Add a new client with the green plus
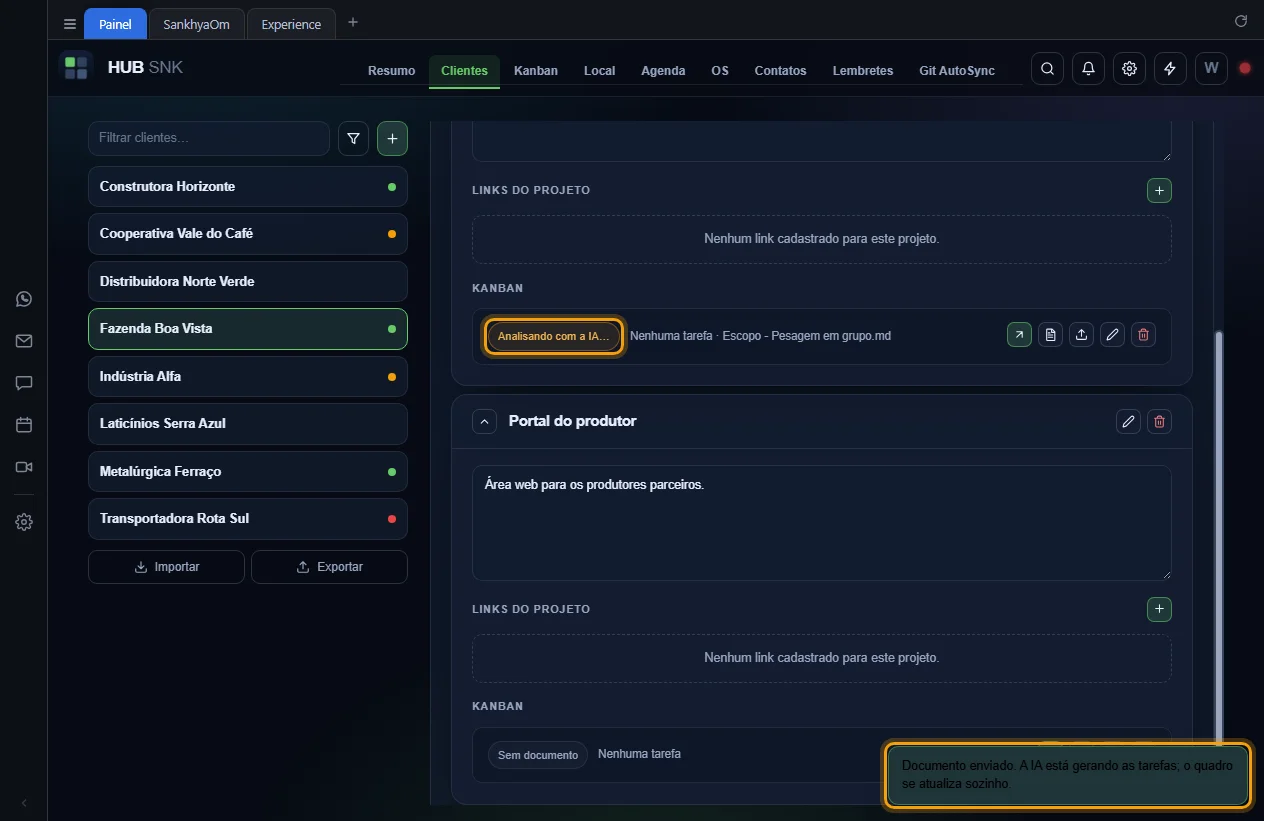The height and width of the screenshot is (821, 1264). (x=392, y=139)
